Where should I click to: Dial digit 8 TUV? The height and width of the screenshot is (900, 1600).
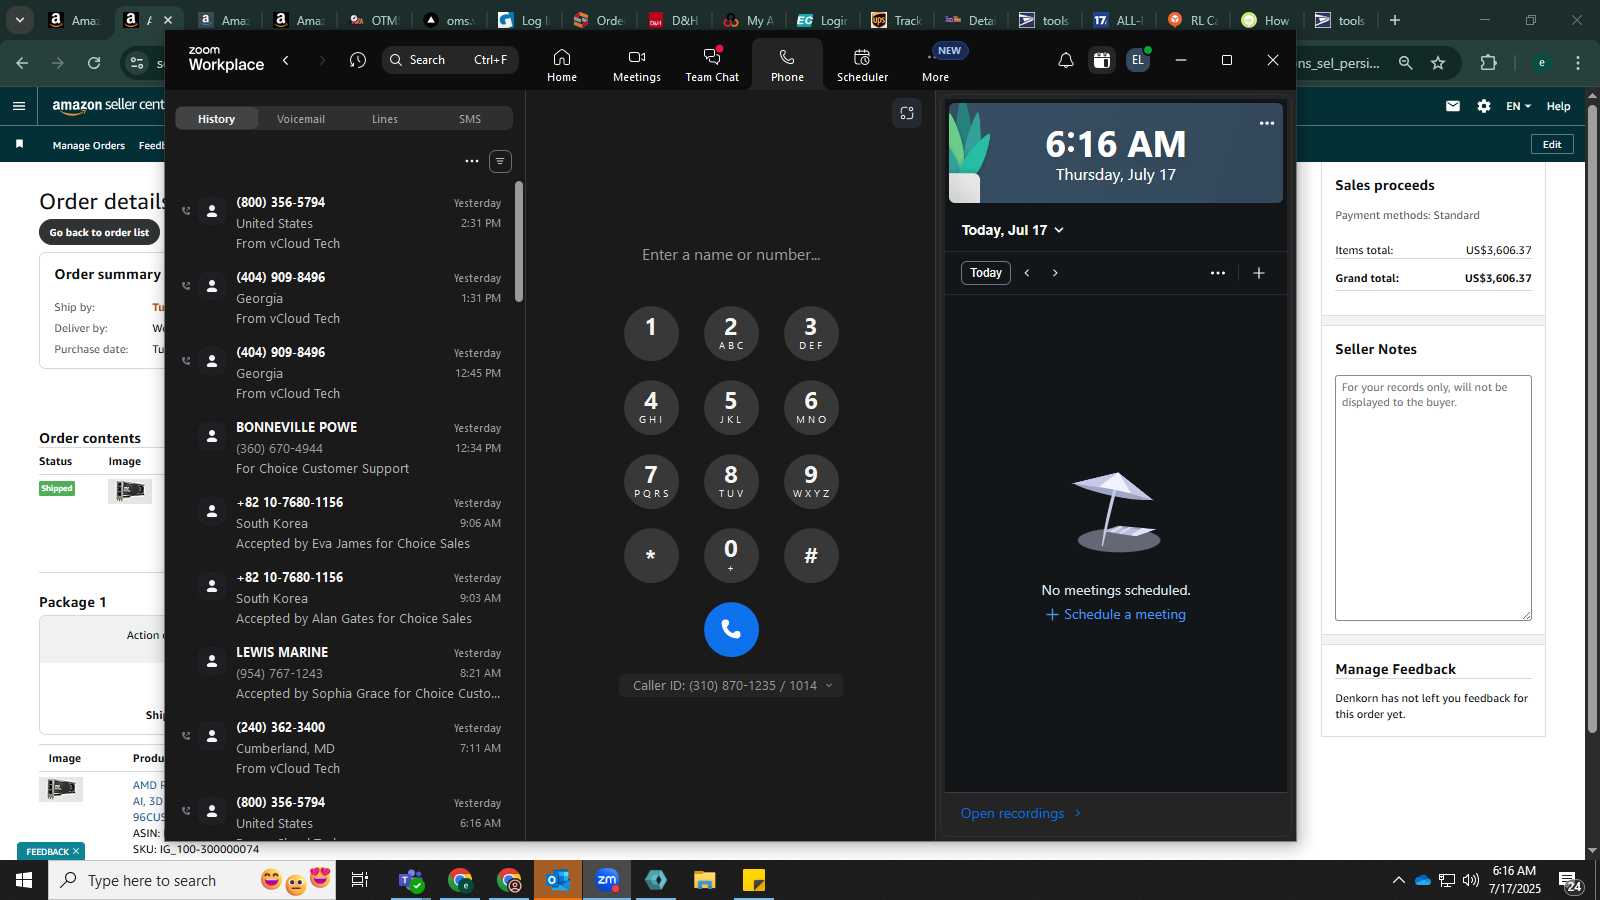731,481
